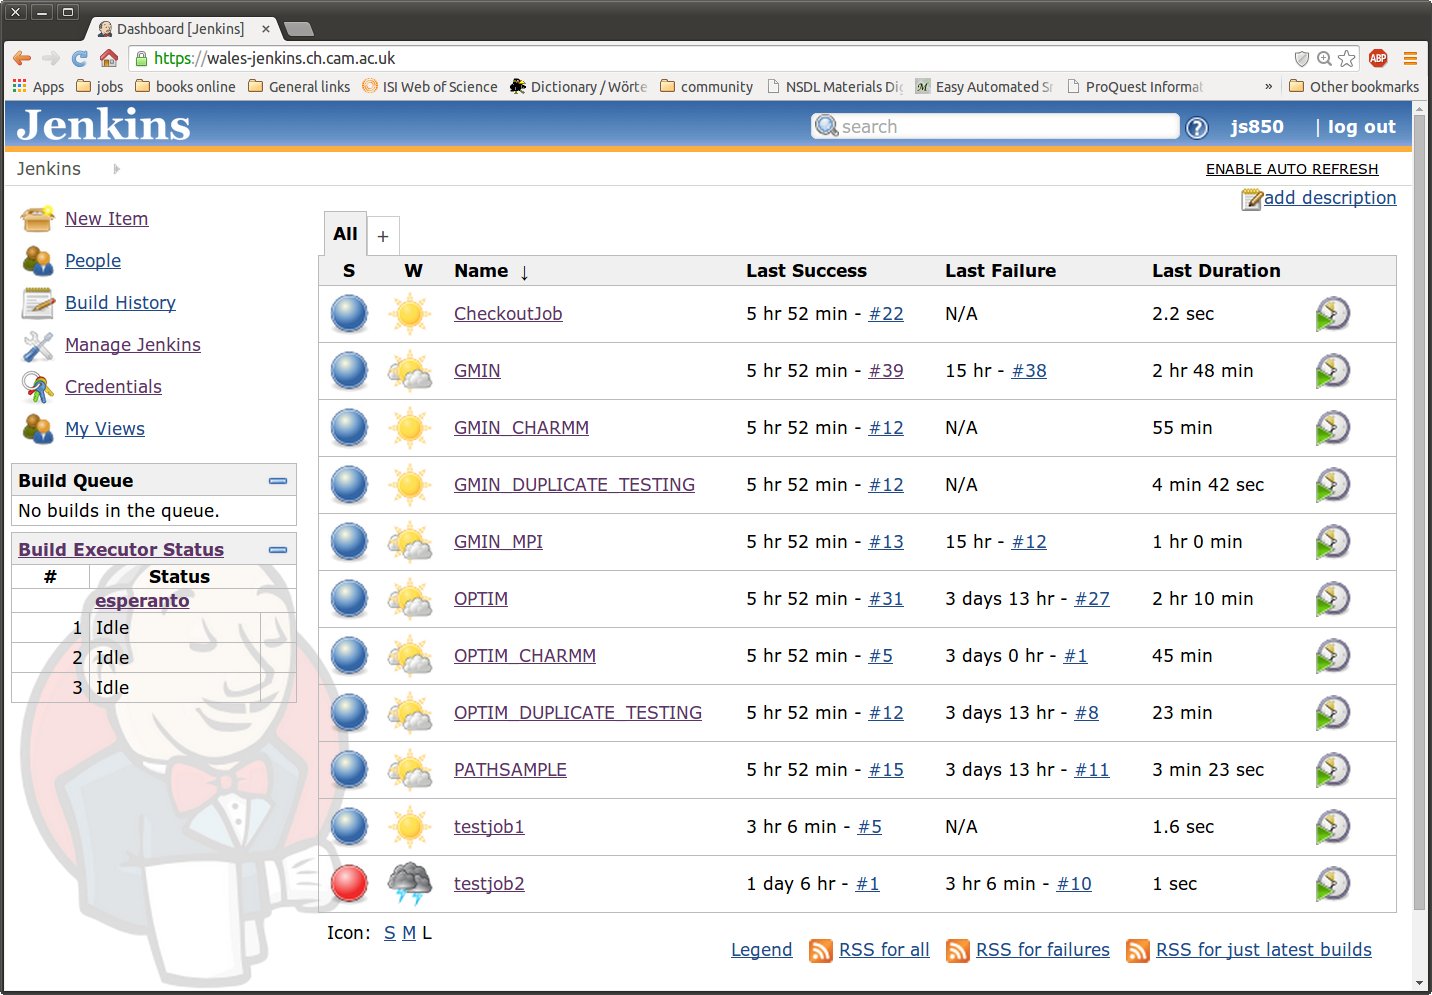Add a new view with plus tab
The height and width of the screenshot is (995, 1432).
coord(383,237)
